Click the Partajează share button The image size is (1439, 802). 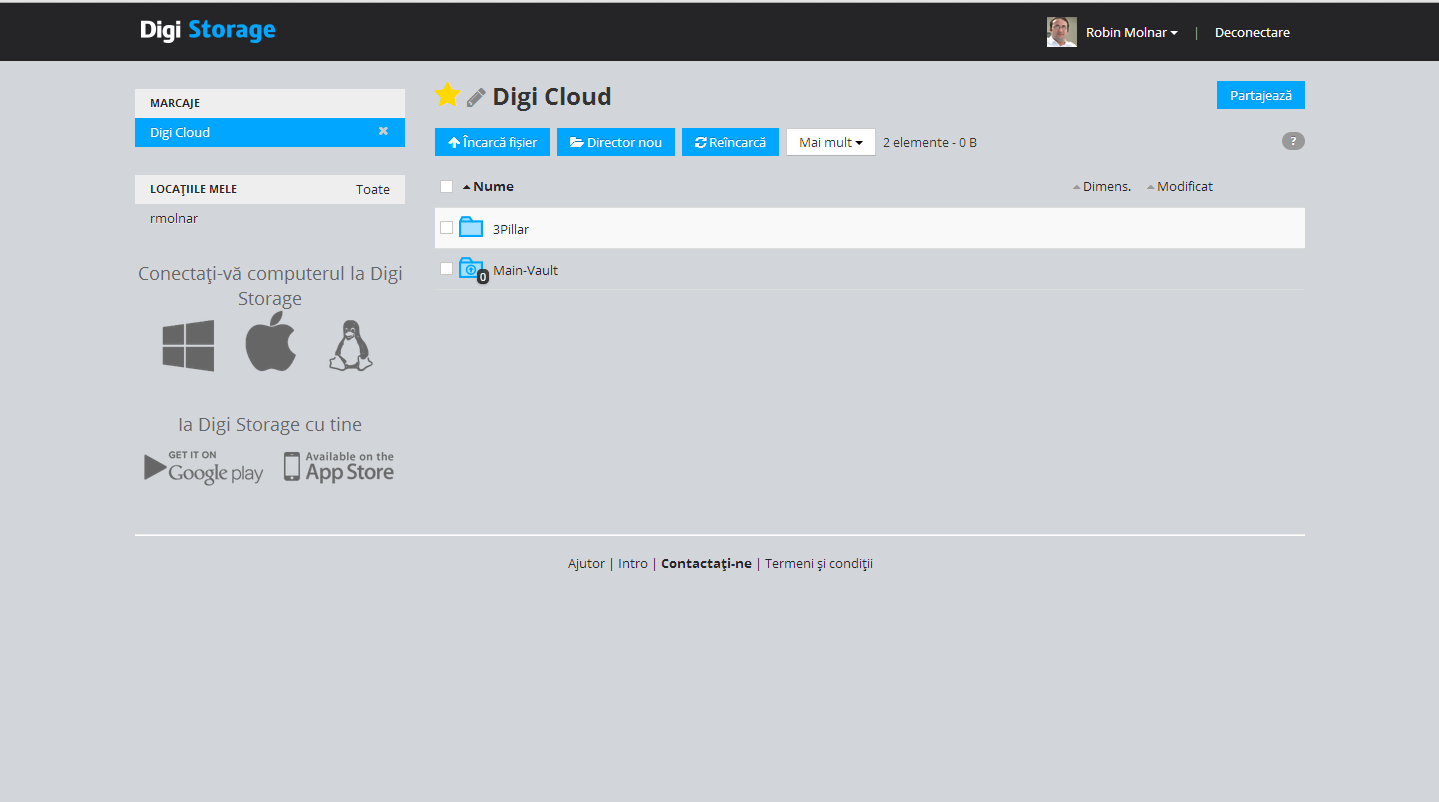1261,95
